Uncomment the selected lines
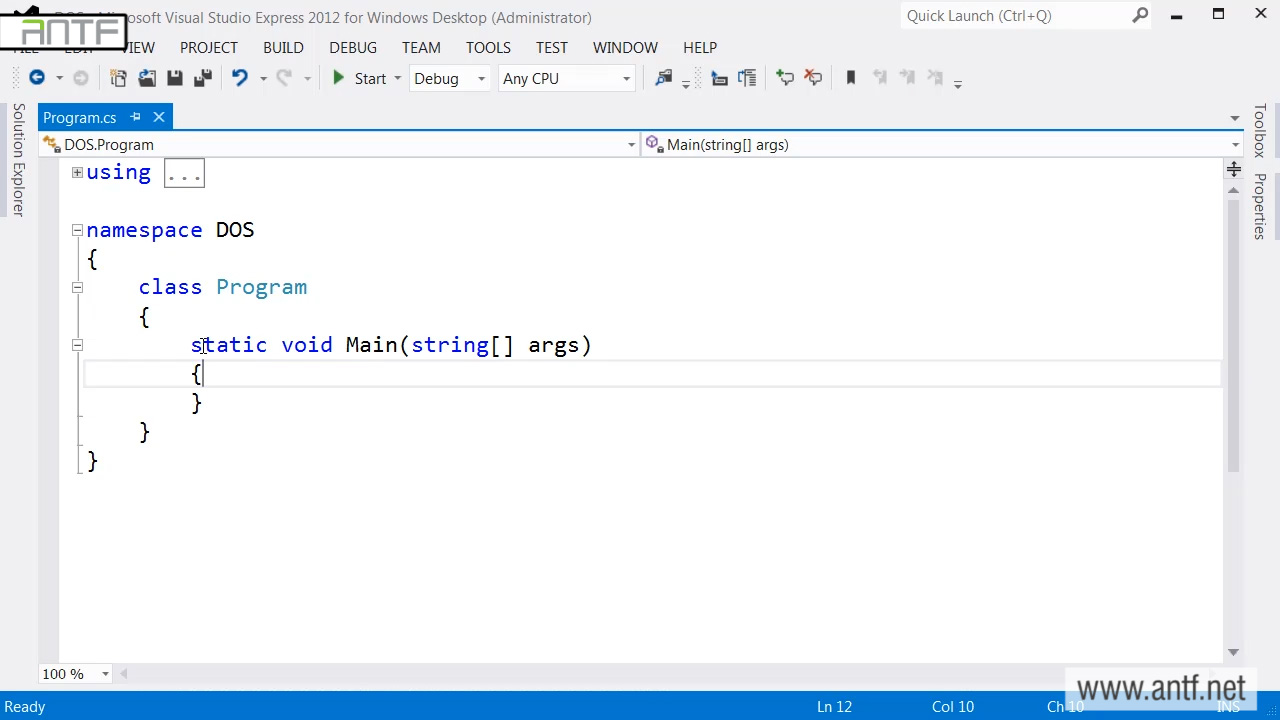This screenshot has width=1280, height=720. (813, 78)
